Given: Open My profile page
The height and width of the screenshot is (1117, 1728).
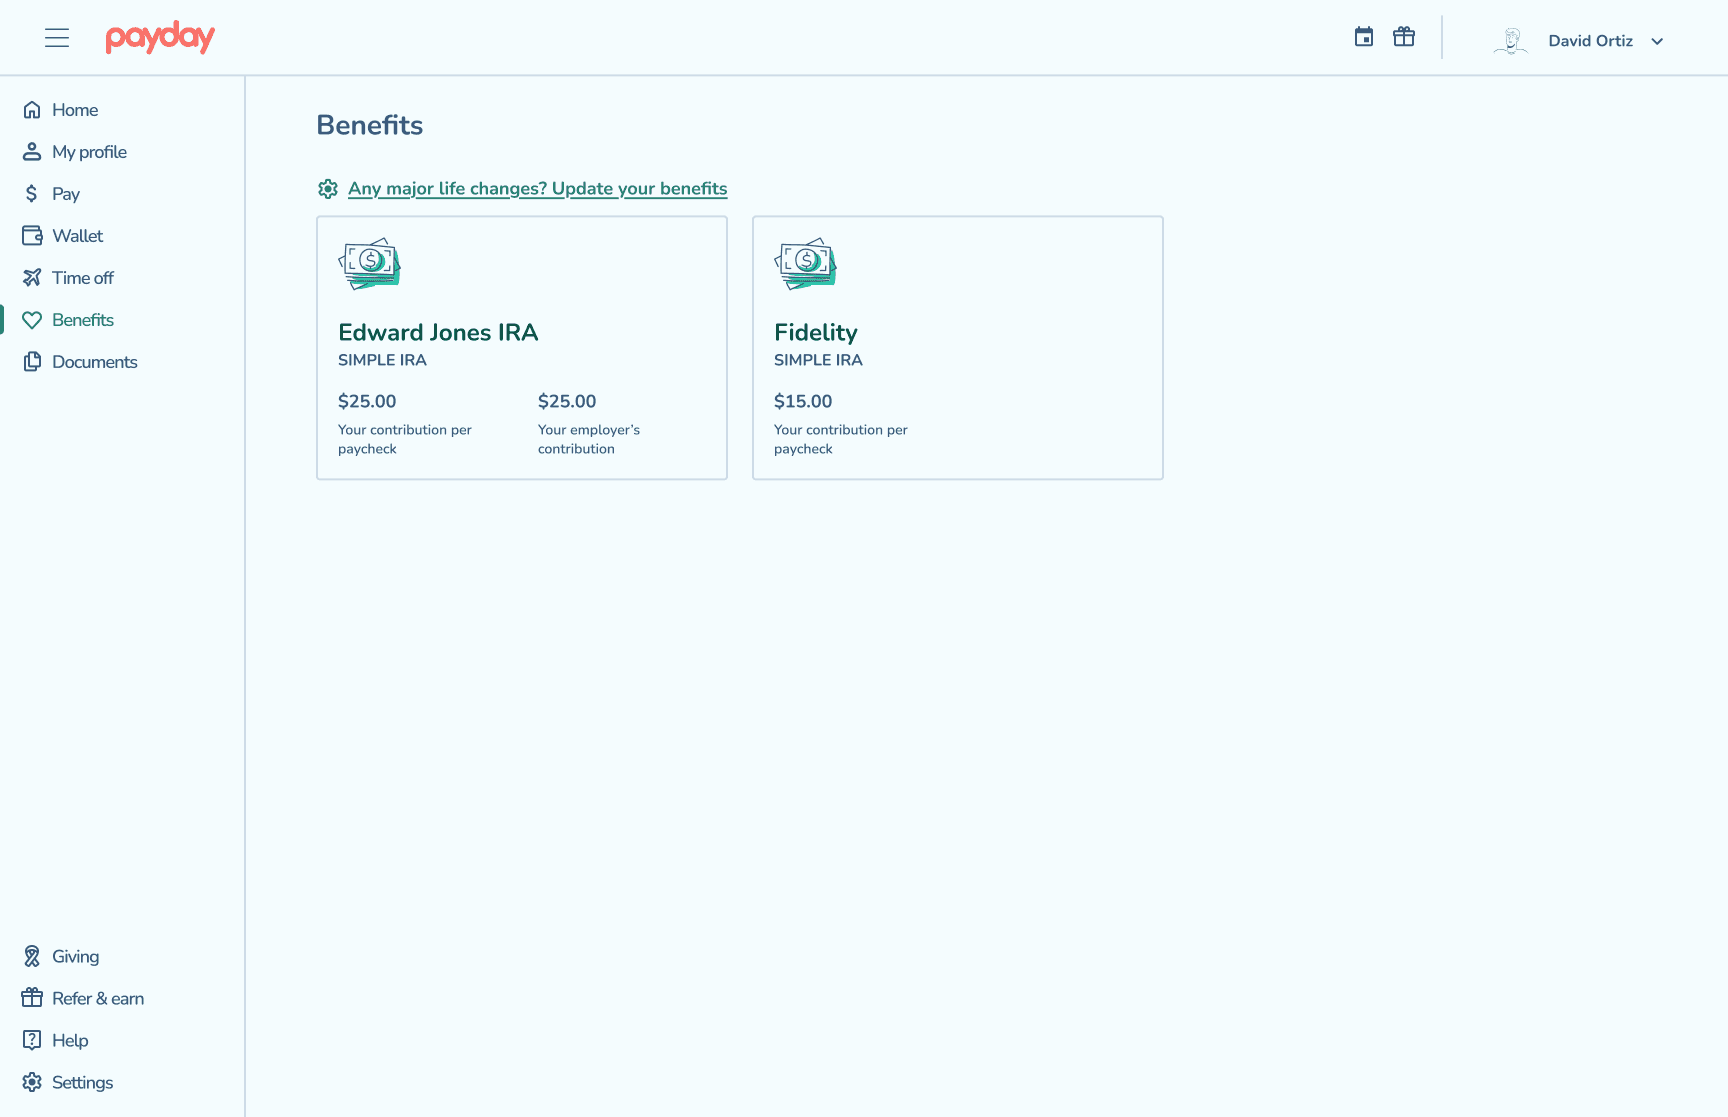Looking at the screenshot, I should tap(89, 152).
